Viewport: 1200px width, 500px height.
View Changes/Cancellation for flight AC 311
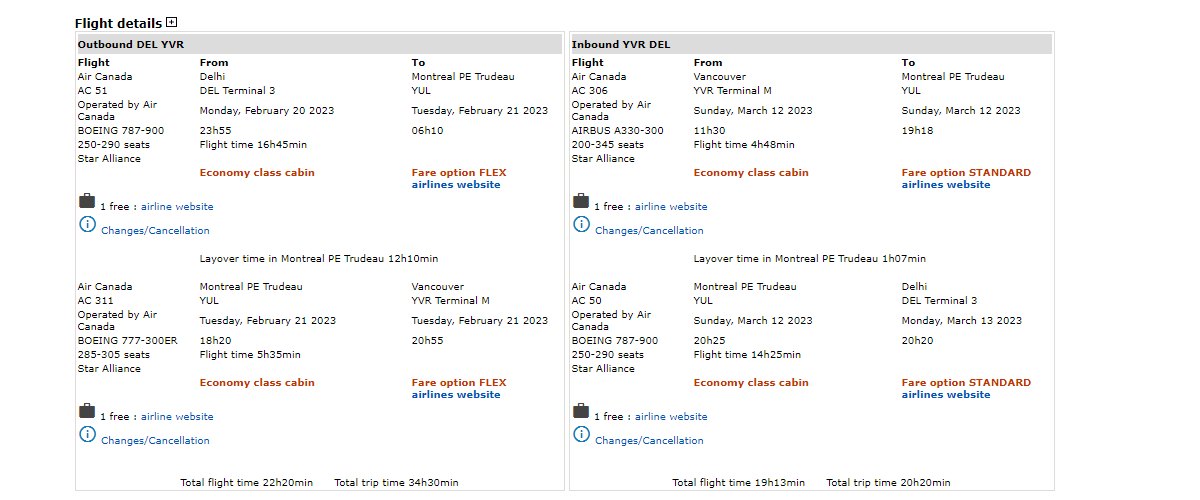[x=155, y=441]
